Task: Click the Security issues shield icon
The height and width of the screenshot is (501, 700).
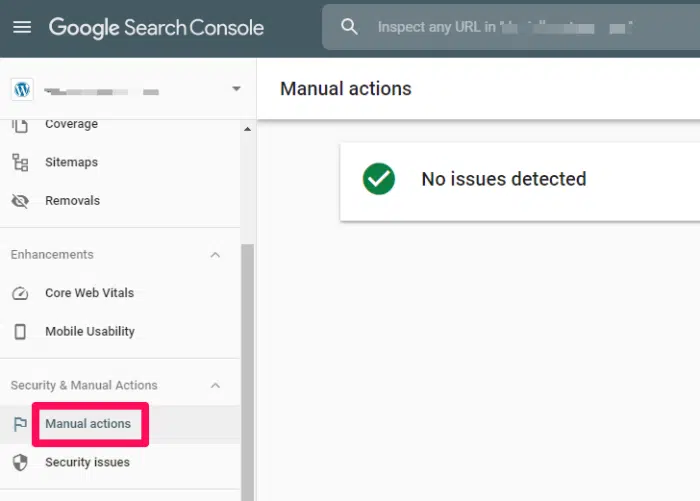Action: [x=20, y=463]
